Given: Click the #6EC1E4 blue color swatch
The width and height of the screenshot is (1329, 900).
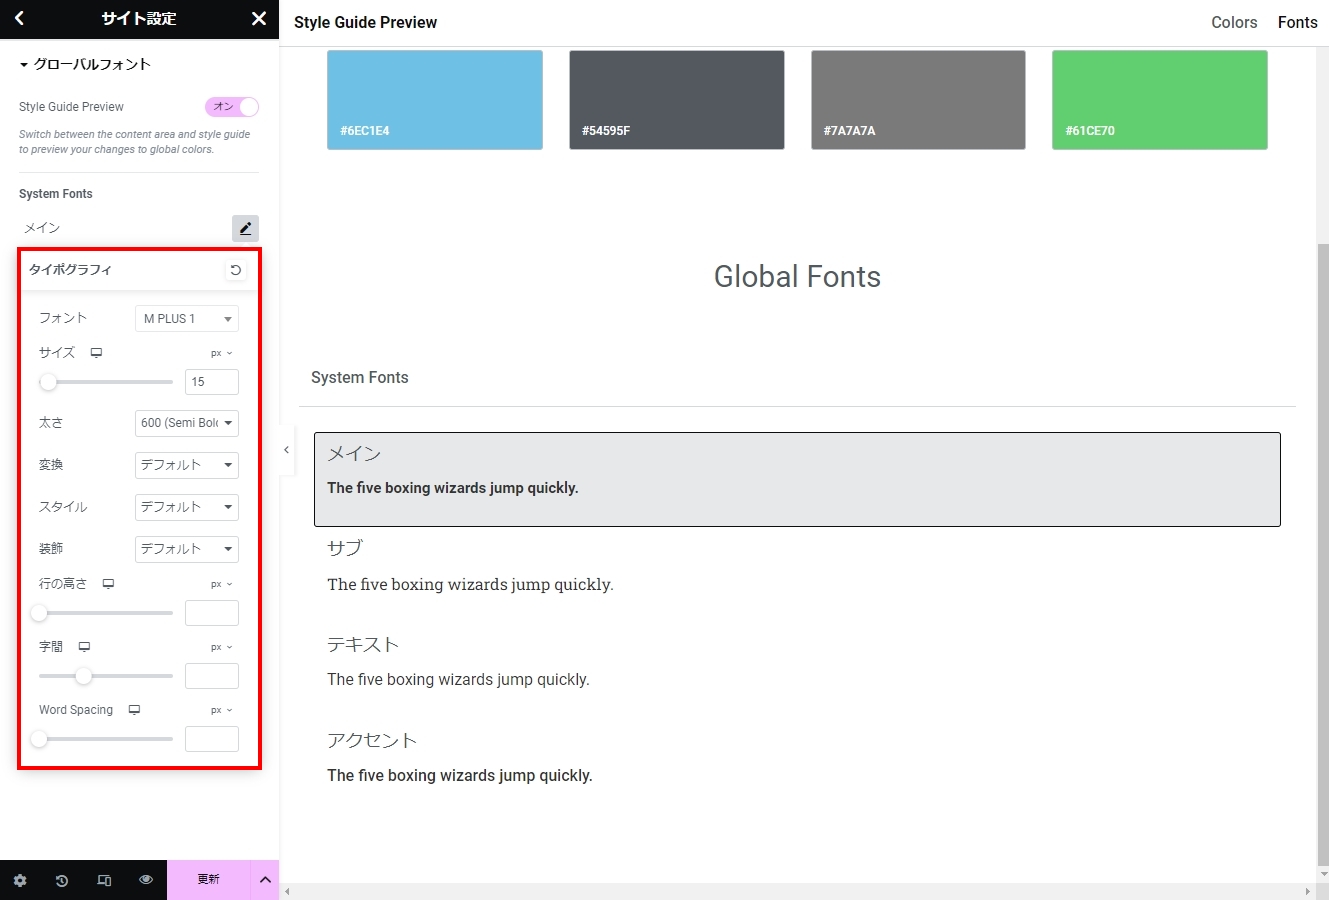Looking at the screenshot, I should click(435, 100).
